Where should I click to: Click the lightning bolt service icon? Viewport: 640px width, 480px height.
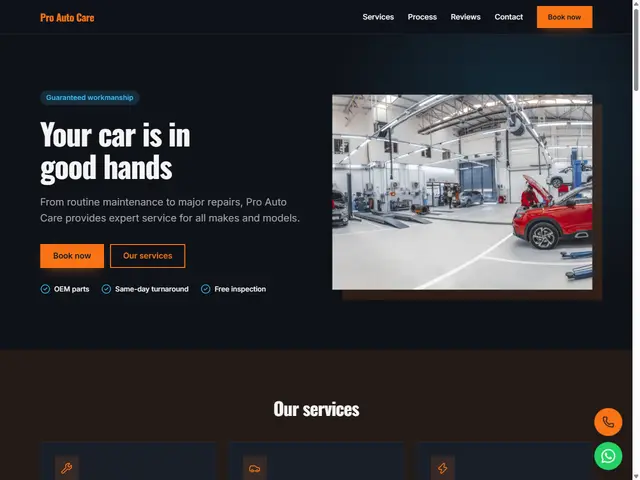click(x=443, y=468)
